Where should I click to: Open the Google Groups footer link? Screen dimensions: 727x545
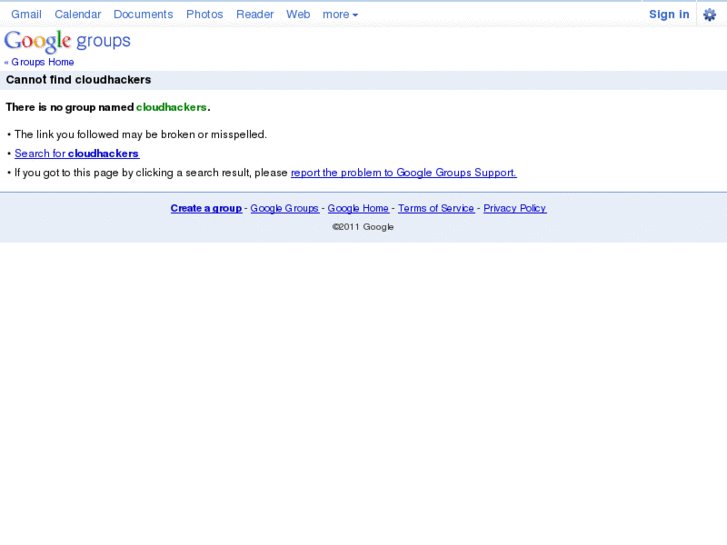(285, 208)
